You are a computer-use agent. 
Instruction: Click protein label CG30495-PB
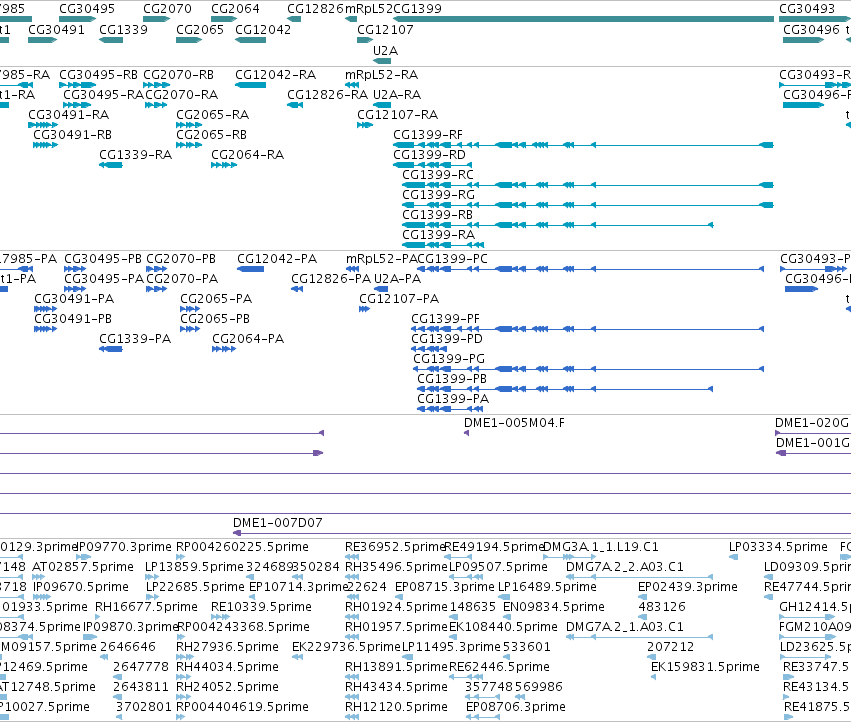click(103, 258)
